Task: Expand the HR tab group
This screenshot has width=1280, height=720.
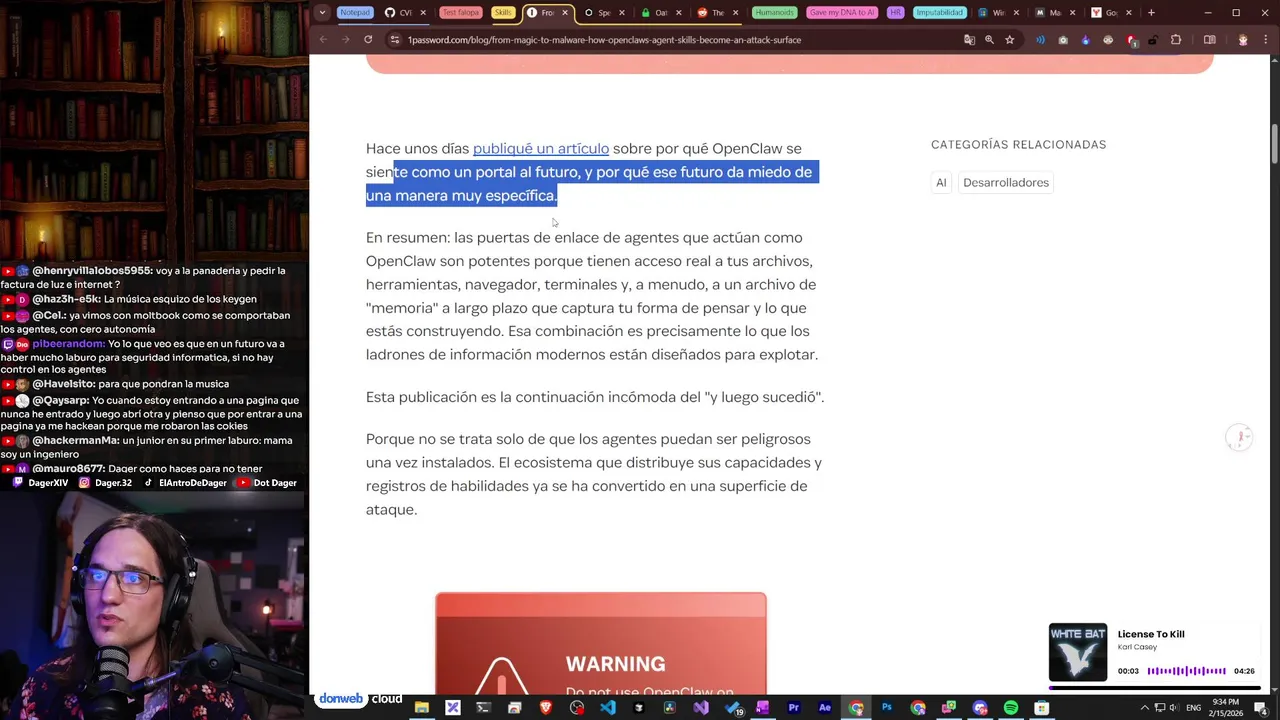Action: coord(895,13)
